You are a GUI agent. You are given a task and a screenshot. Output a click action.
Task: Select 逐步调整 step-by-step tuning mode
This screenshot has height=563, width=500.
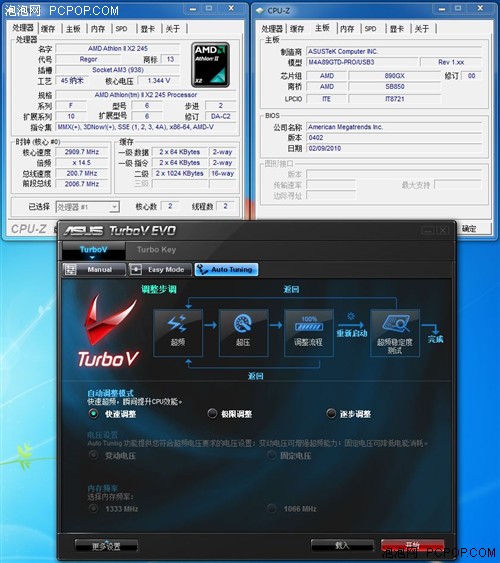click(331, 414)
